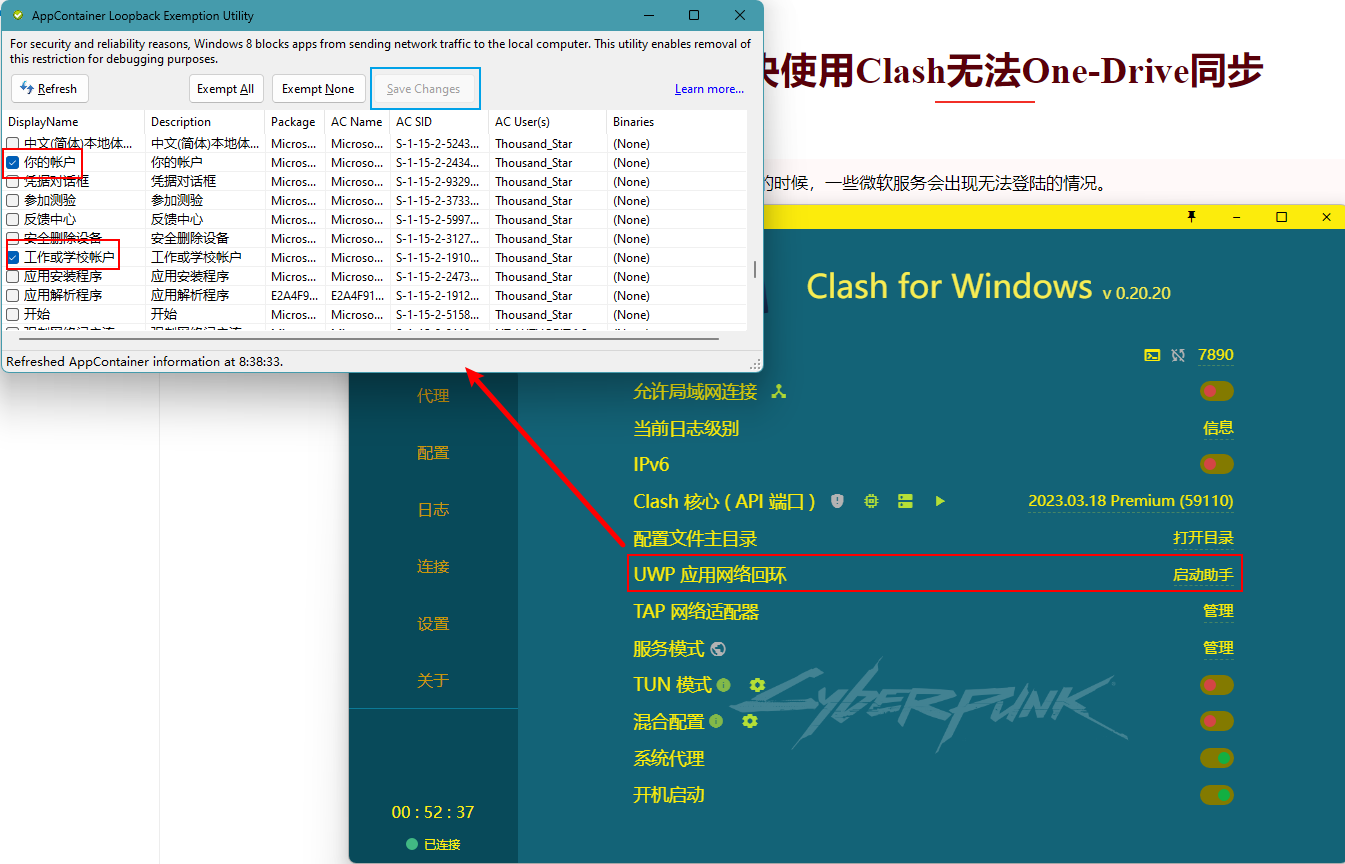Open the 日志 tab in Clash sidebar
The image size is (1345, 864).
tap(433, 510)
